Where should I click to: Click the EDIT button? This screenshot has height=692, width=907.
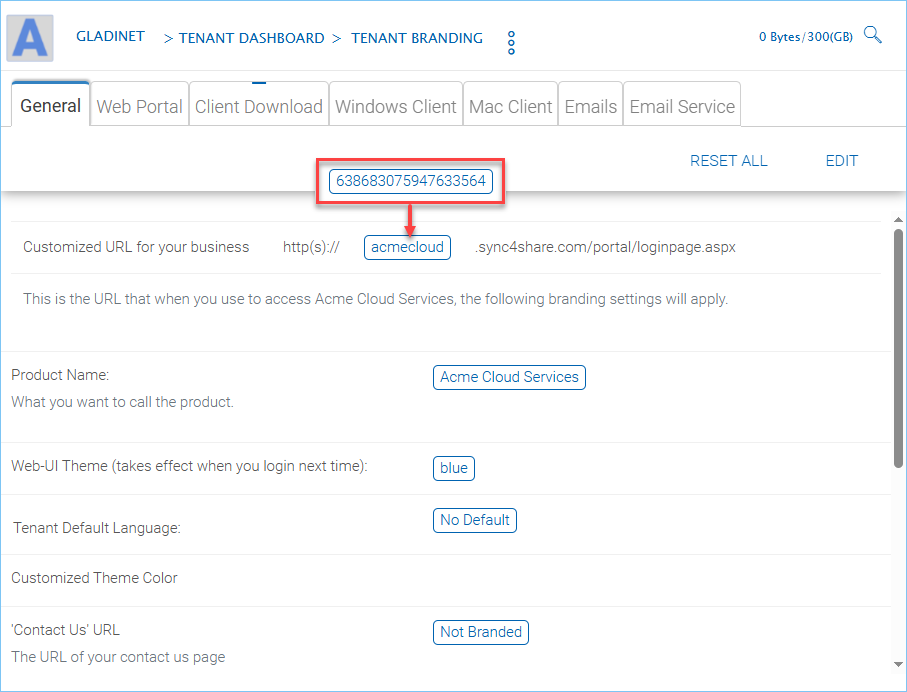[842, 161]
